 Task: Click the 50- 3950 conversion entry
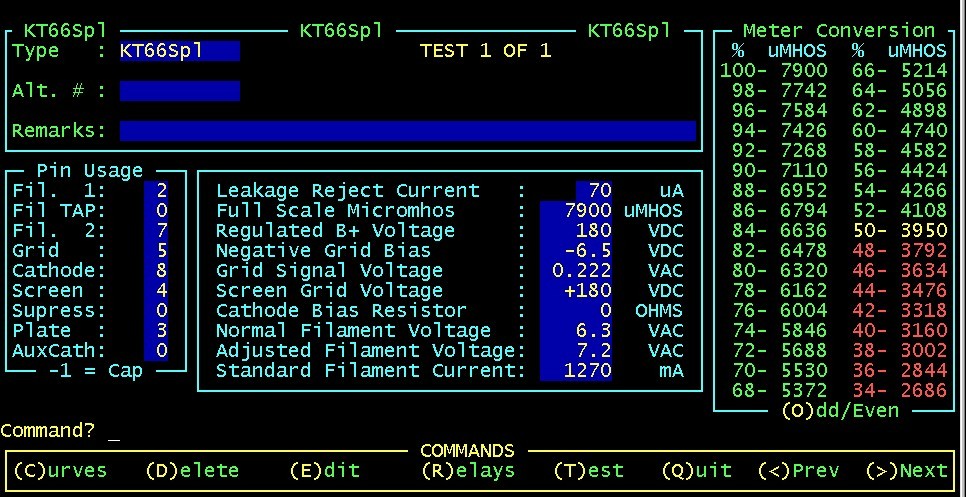coord(900,230)
